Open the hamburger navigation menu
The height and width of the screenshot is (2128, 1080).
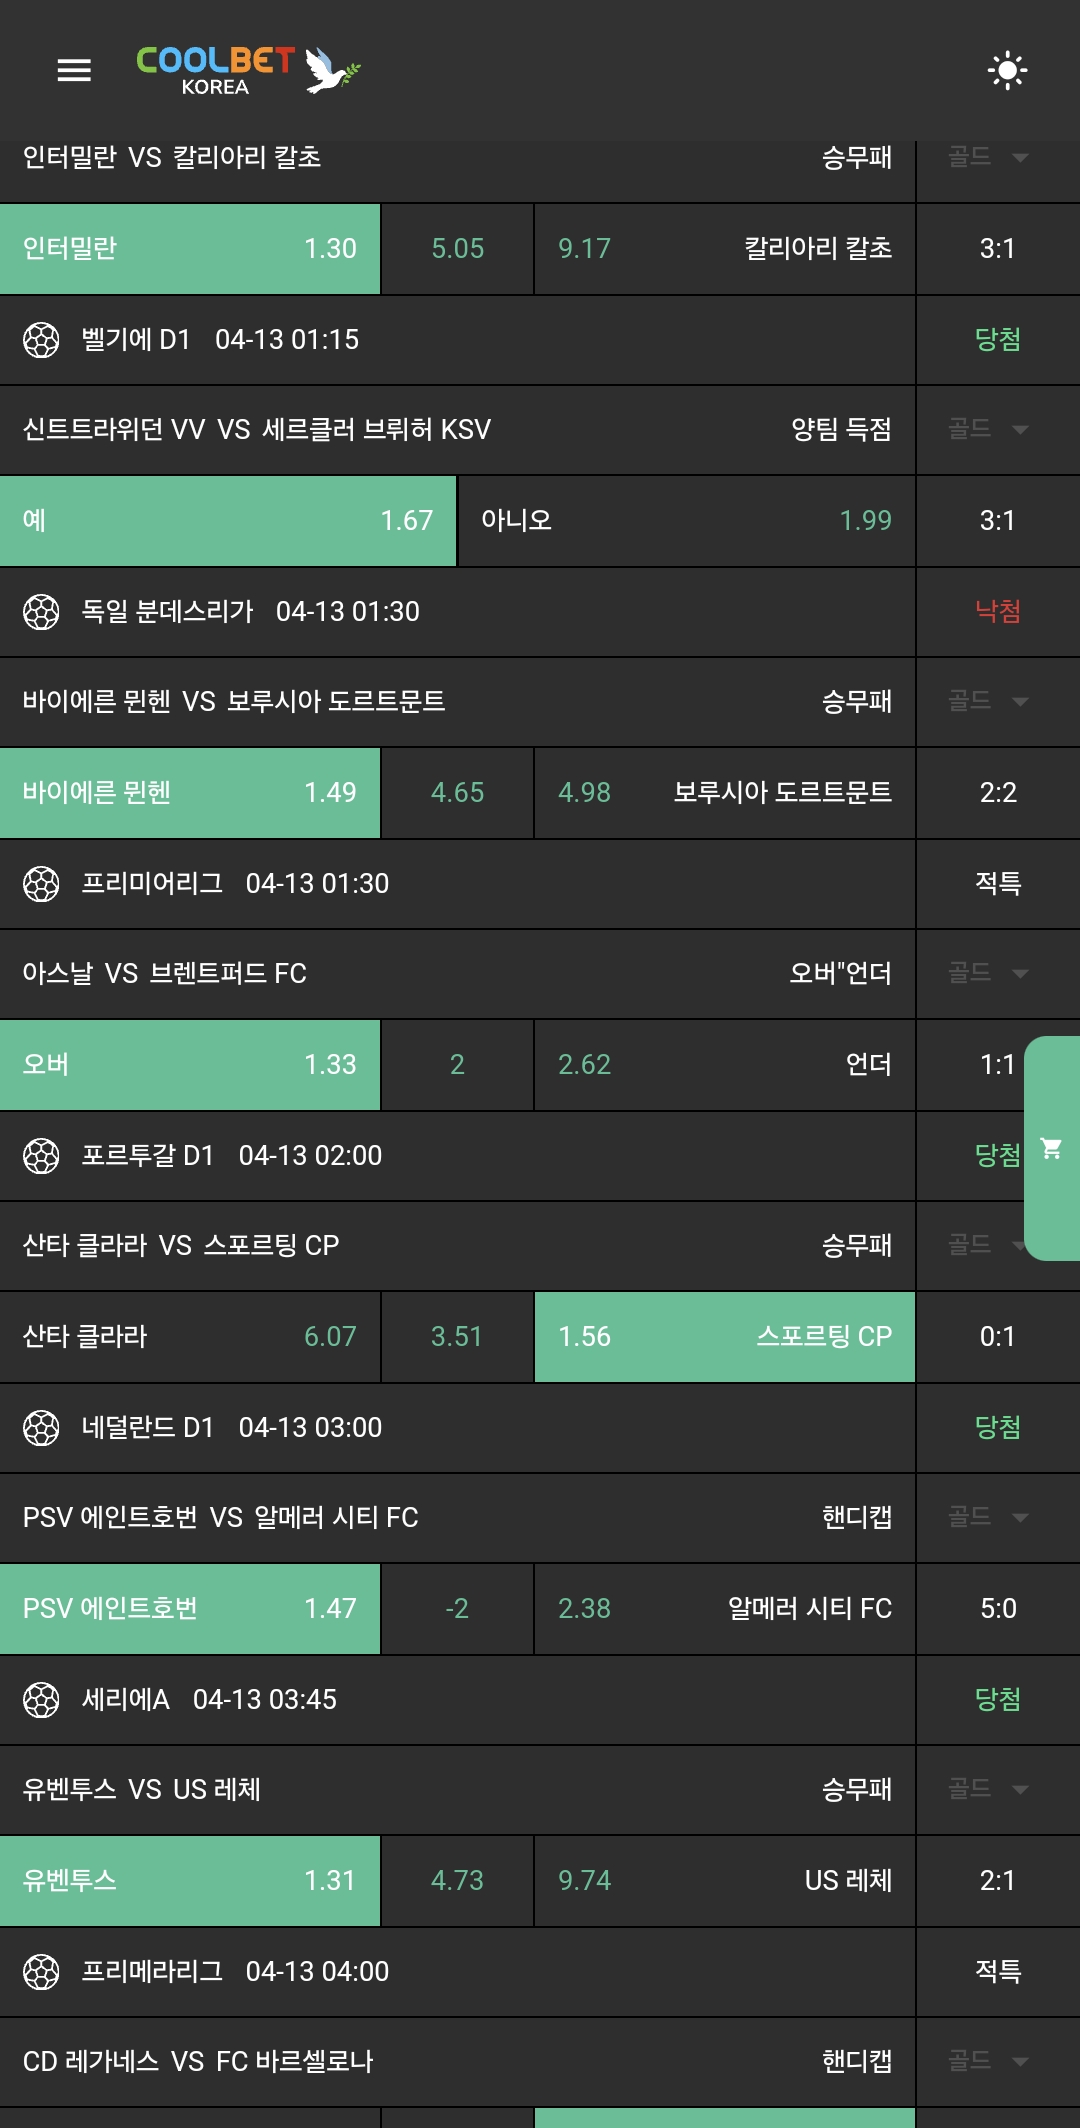click(74, 70)
